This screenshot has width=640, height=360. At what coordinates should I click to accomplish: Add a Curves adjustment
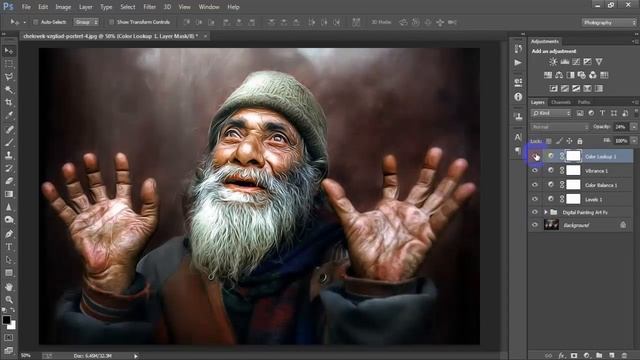click(x=576, y=62)
